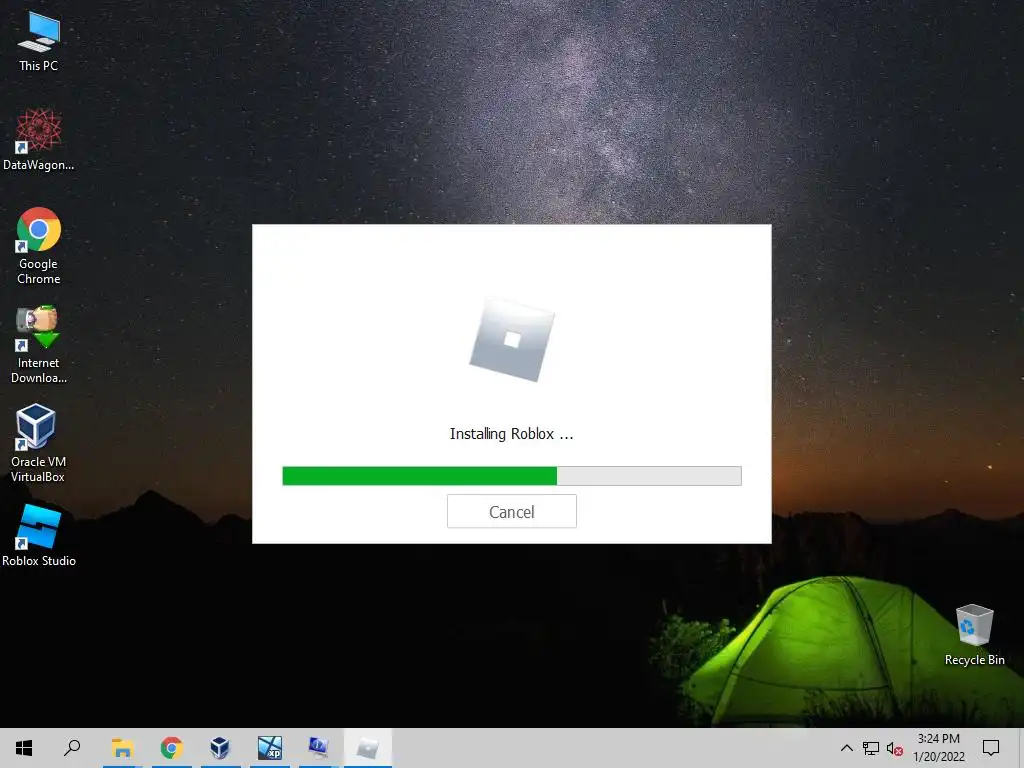
Task: Open File Explorer from the taskbar
Action: pyautogui.click(x=122, y=748)
